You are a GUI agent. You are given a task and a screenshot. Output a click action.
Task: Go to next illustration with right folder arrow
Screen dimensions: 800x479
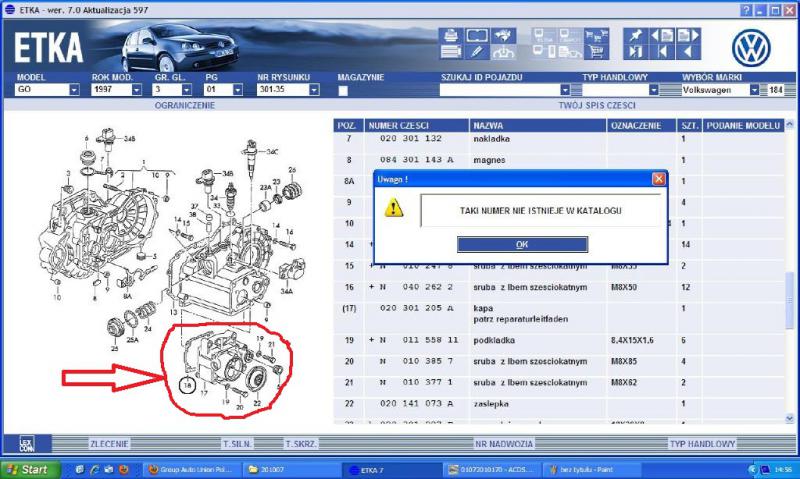688,36
